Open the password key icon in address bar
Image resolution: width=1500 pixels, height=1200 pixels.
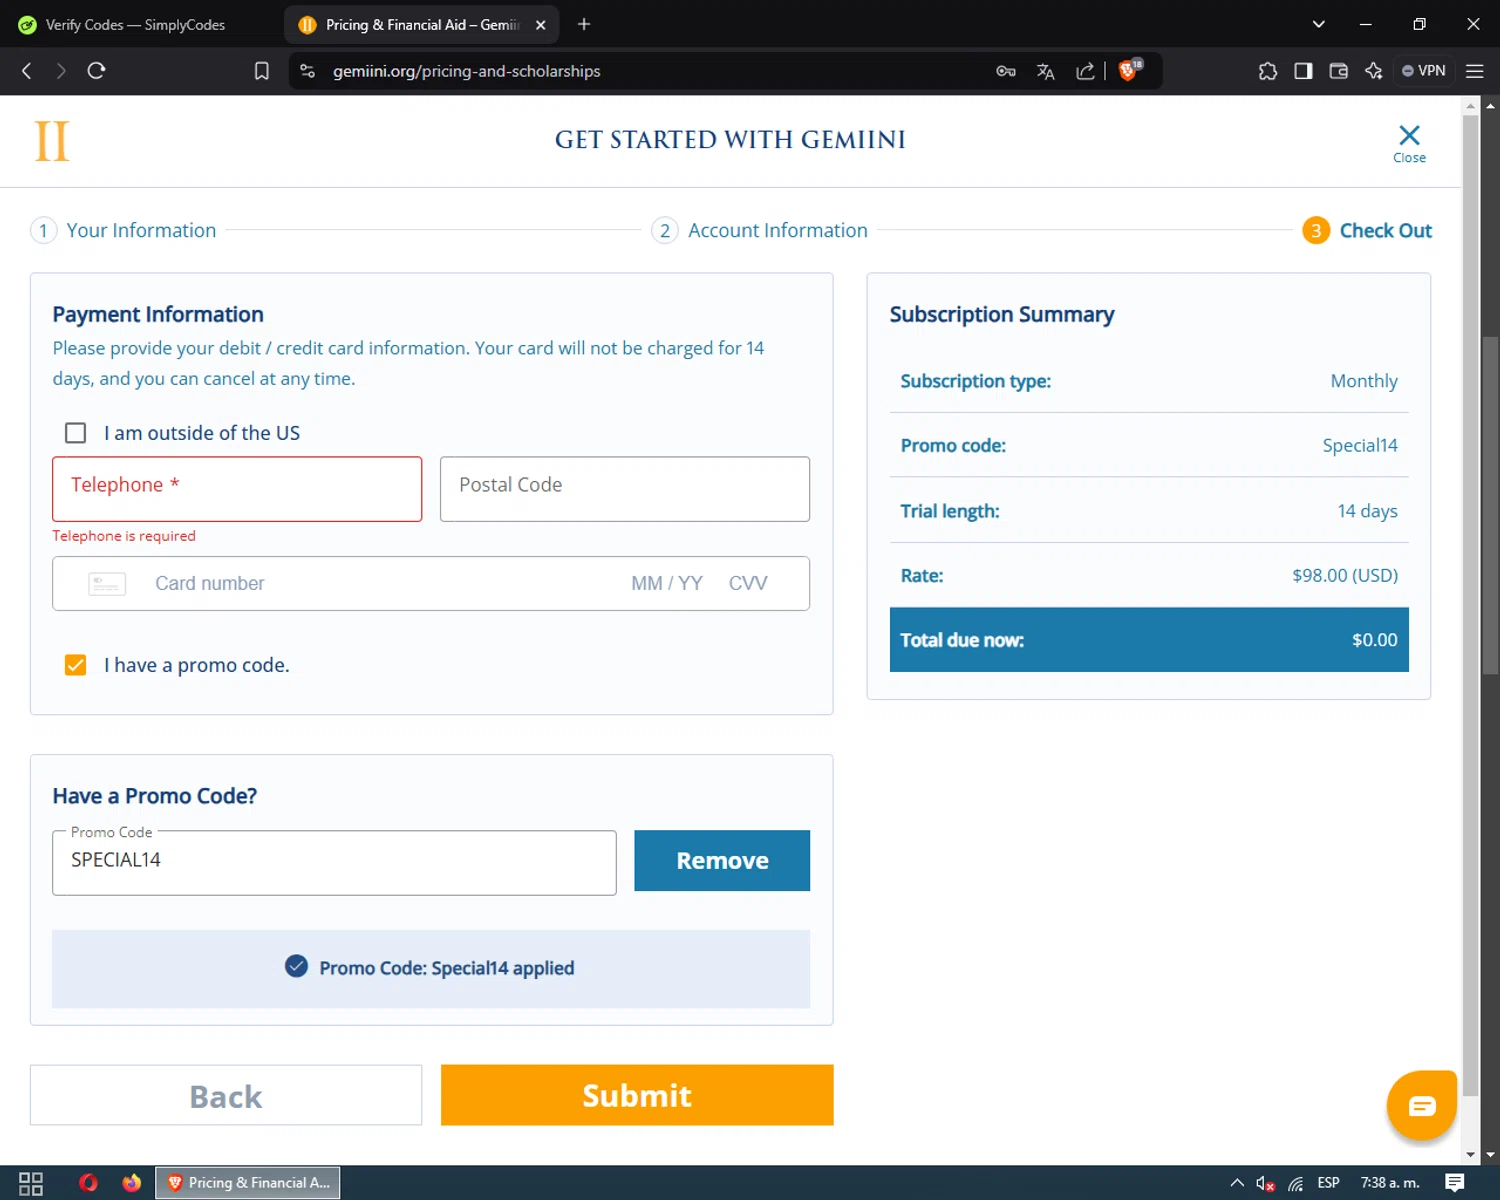[1006, 71]
